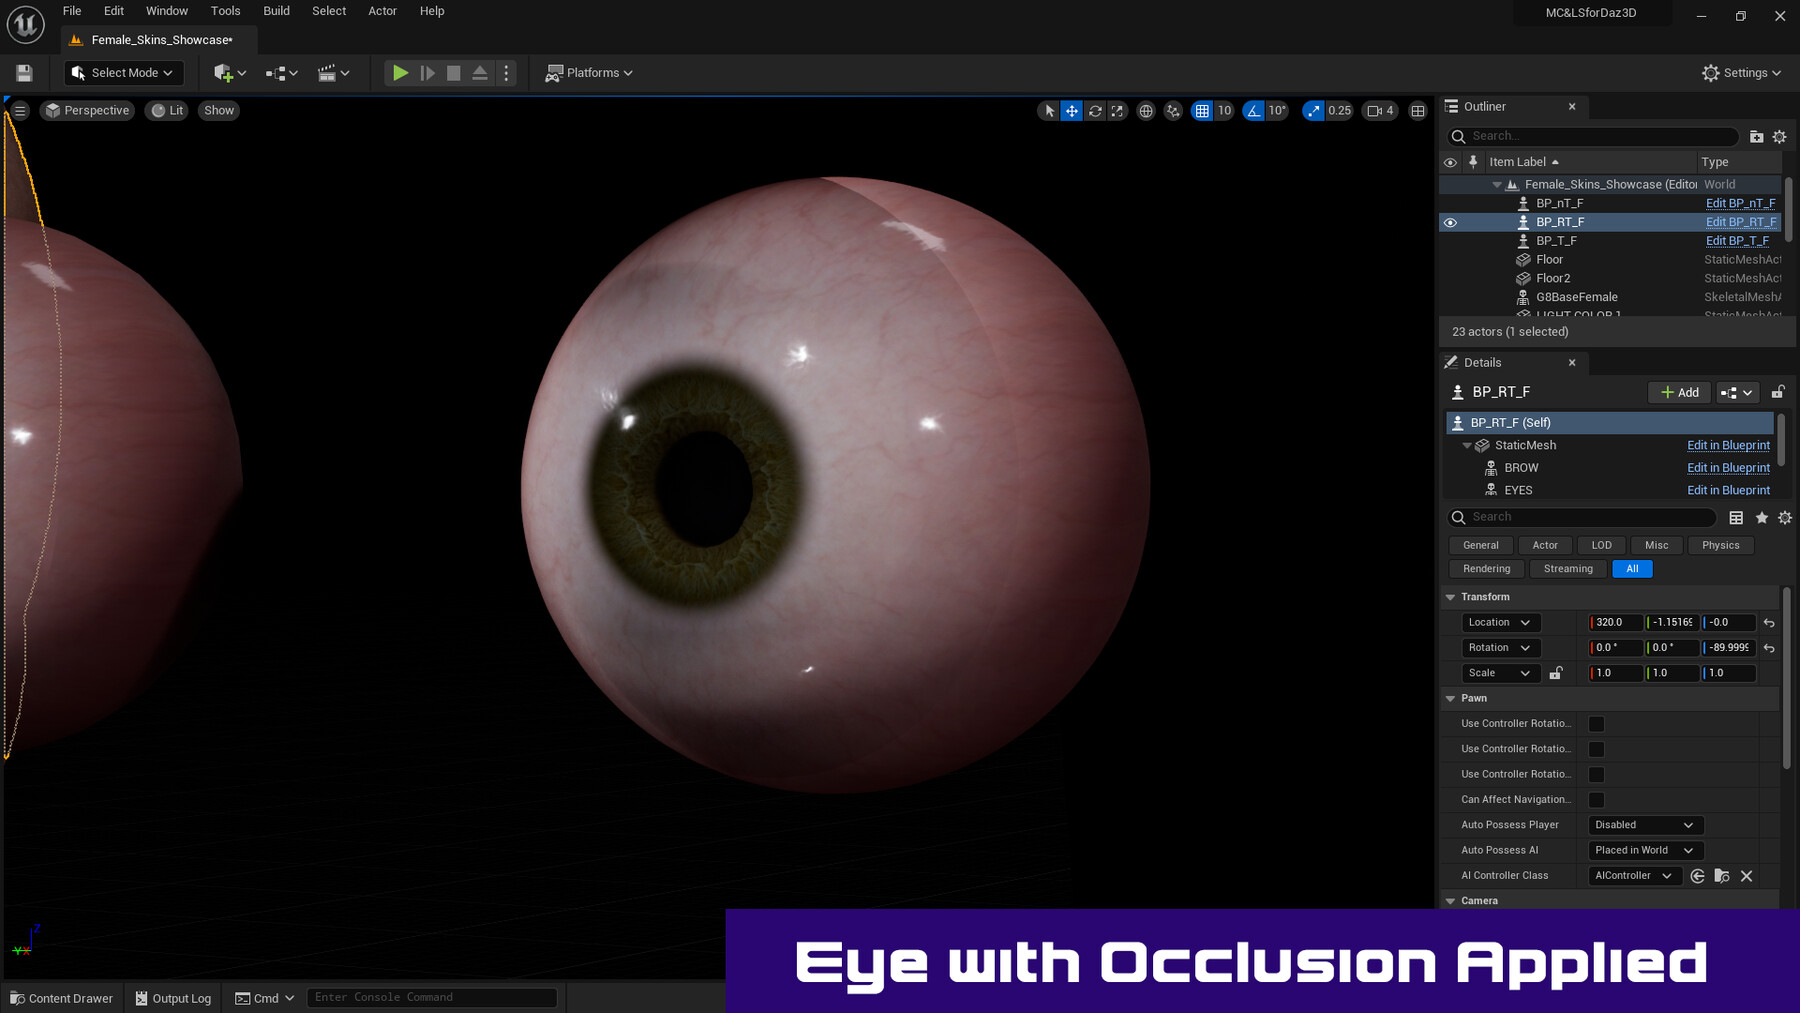Open the Build menu
1800x1013 pixels.
[x=276, y=11]
